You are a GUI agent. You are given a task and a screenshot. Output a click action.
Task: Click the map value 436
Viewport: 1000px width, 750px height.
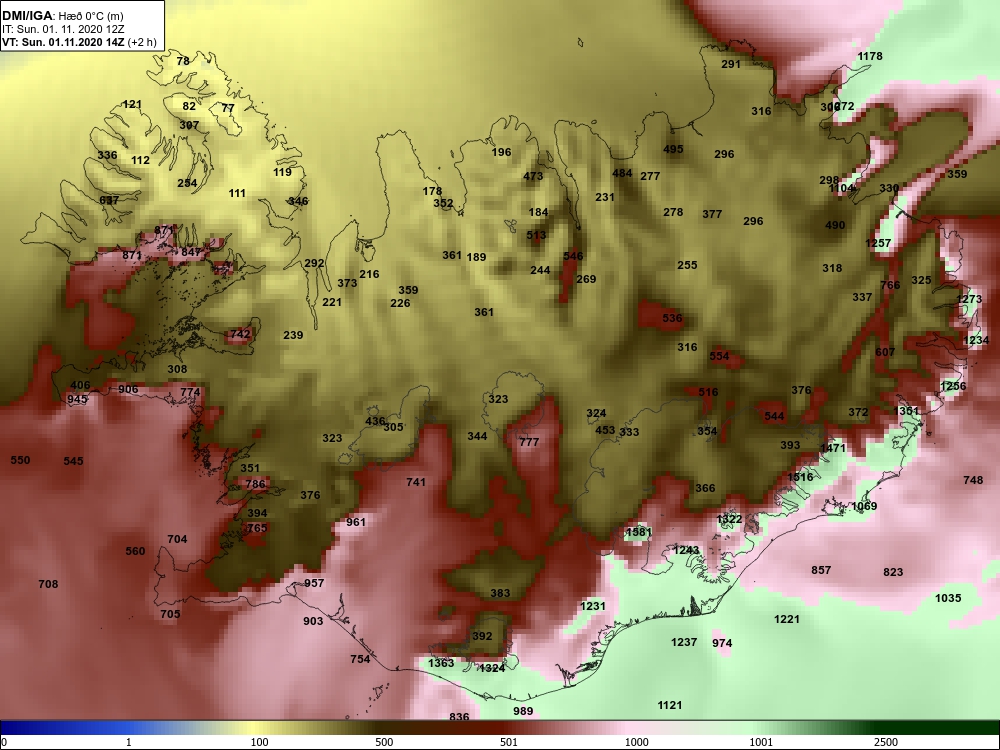click(375, 422)
